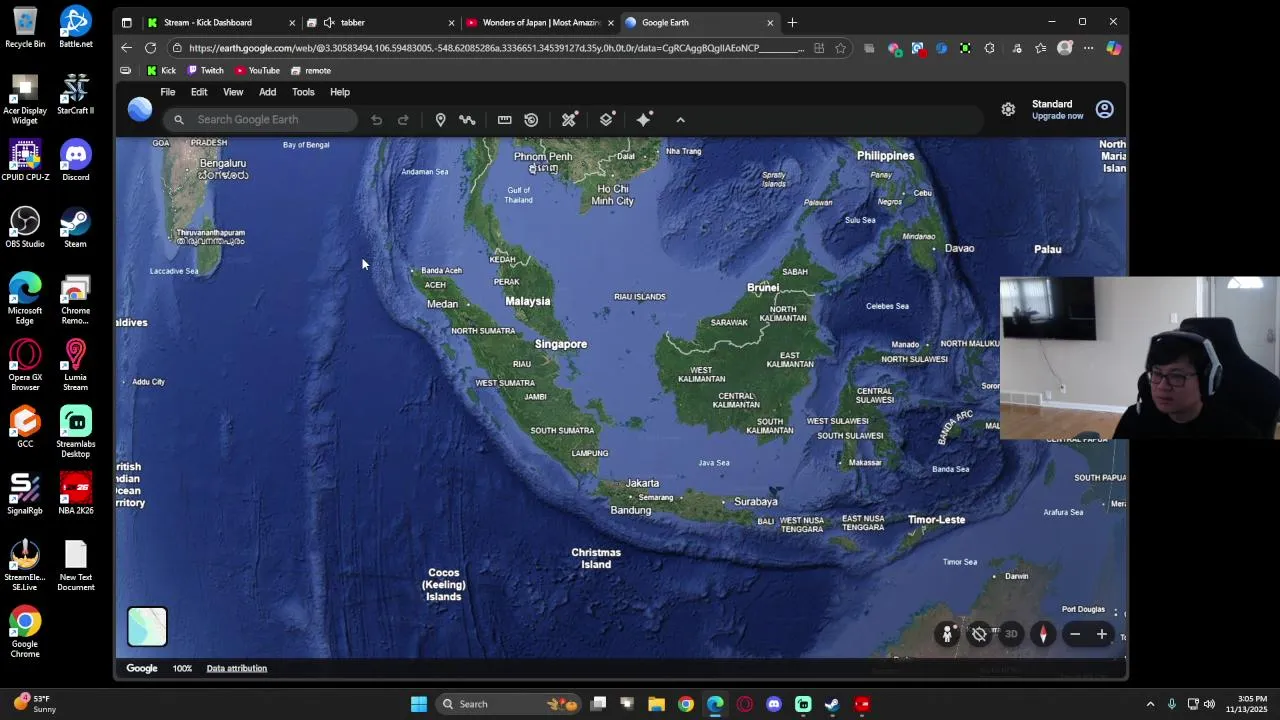Click the Jakarta map label
The image size is (1280, 720).
coord(642,483)
